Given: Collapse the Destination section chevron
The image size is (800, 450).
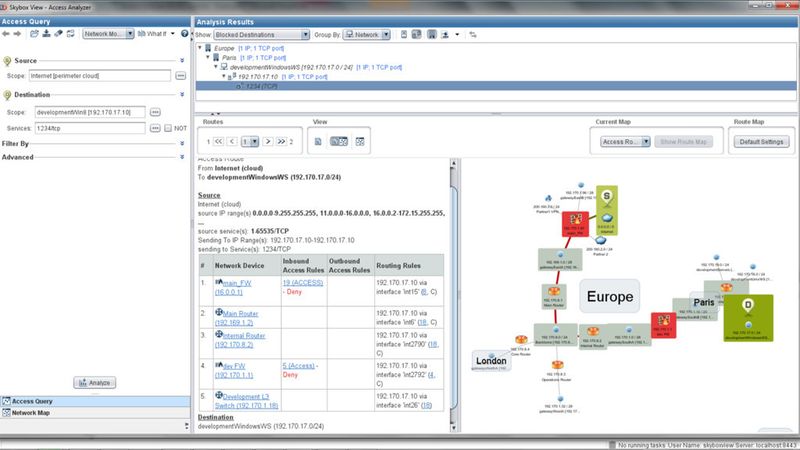Looking at the screenshot, I should (182, 95).
